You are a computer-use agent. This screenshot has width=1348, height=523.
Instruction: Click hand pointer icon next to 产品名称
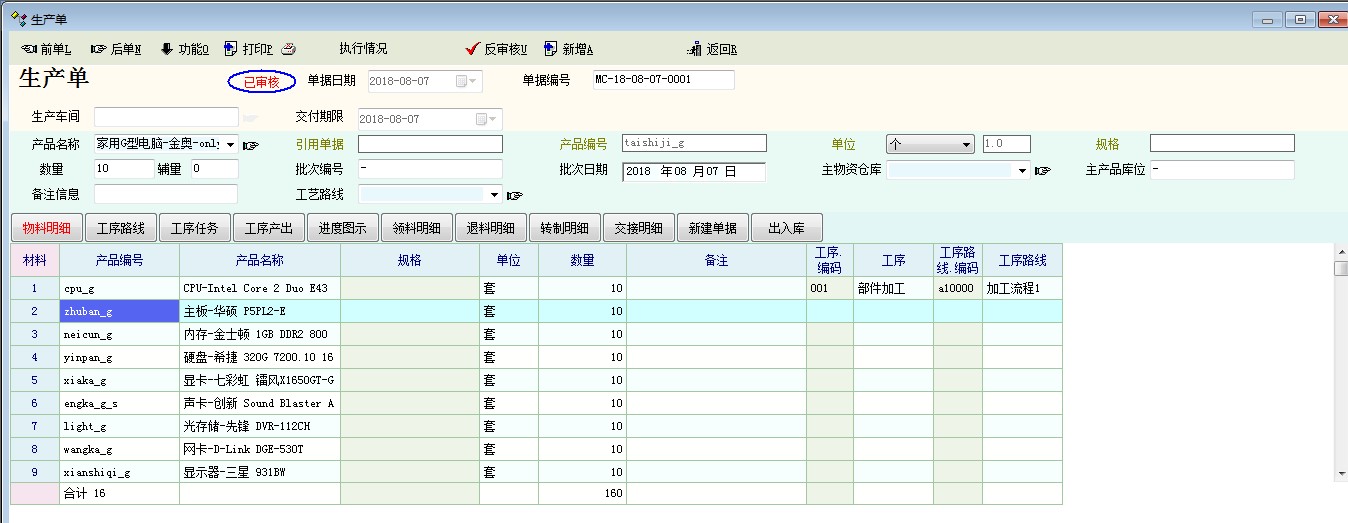click(250, 145)
